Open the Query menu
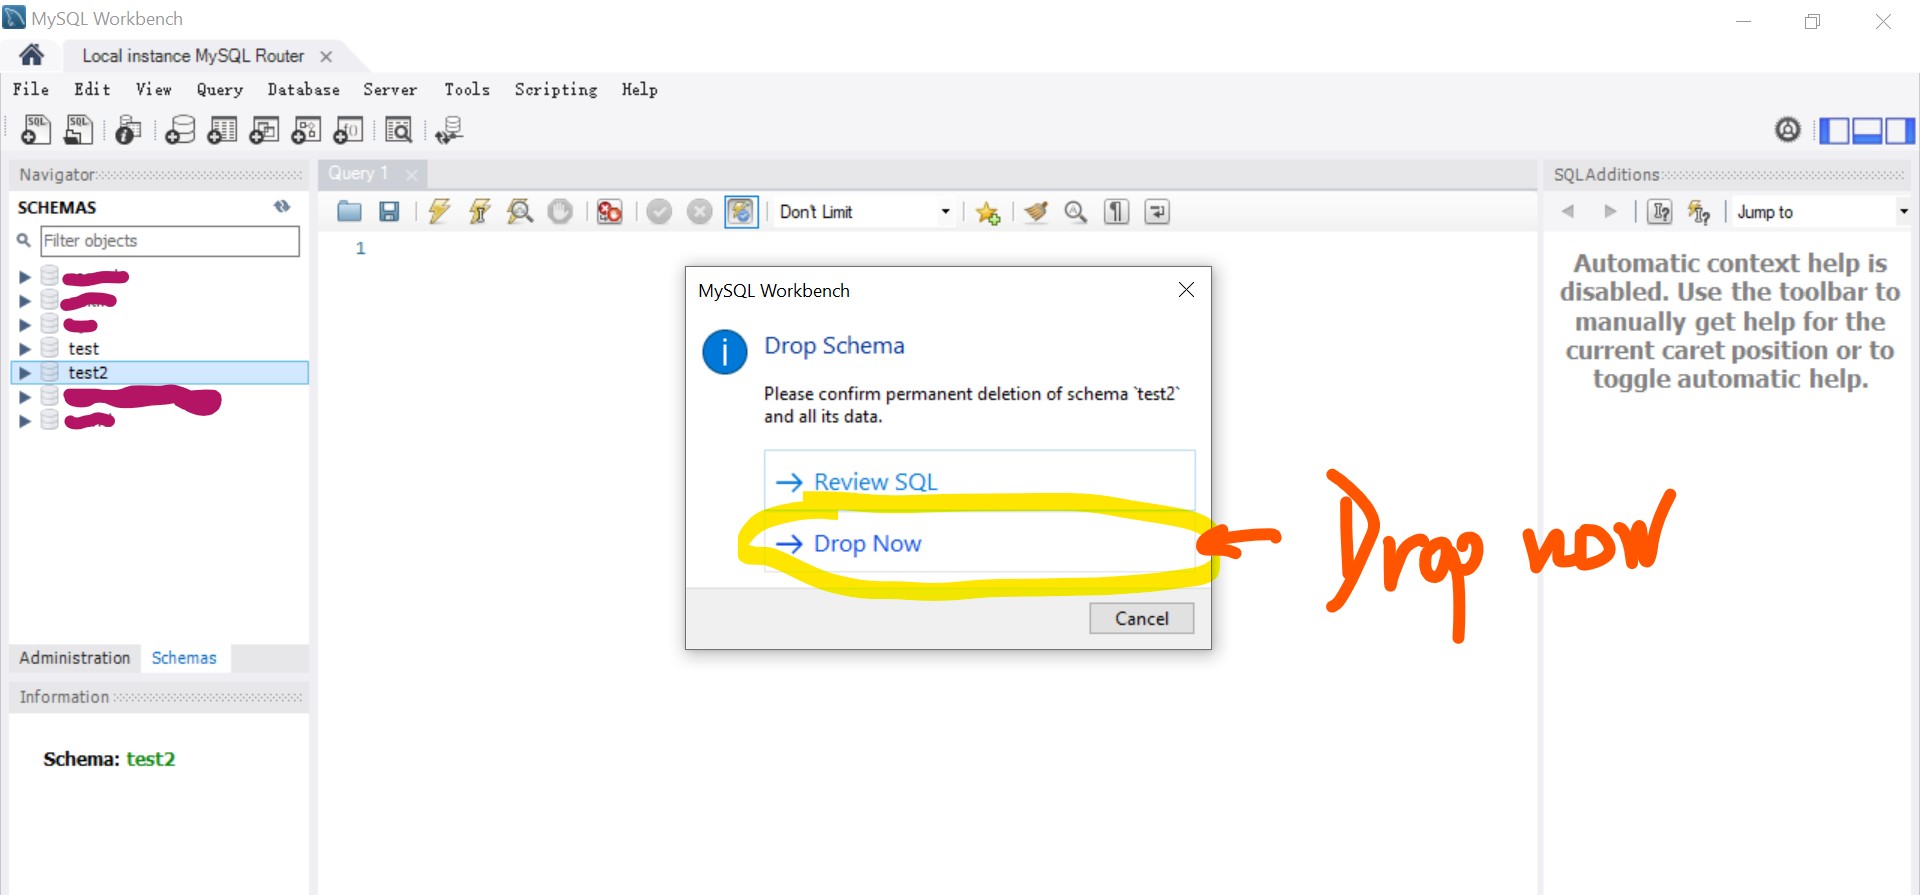 [x=220, y=89]
